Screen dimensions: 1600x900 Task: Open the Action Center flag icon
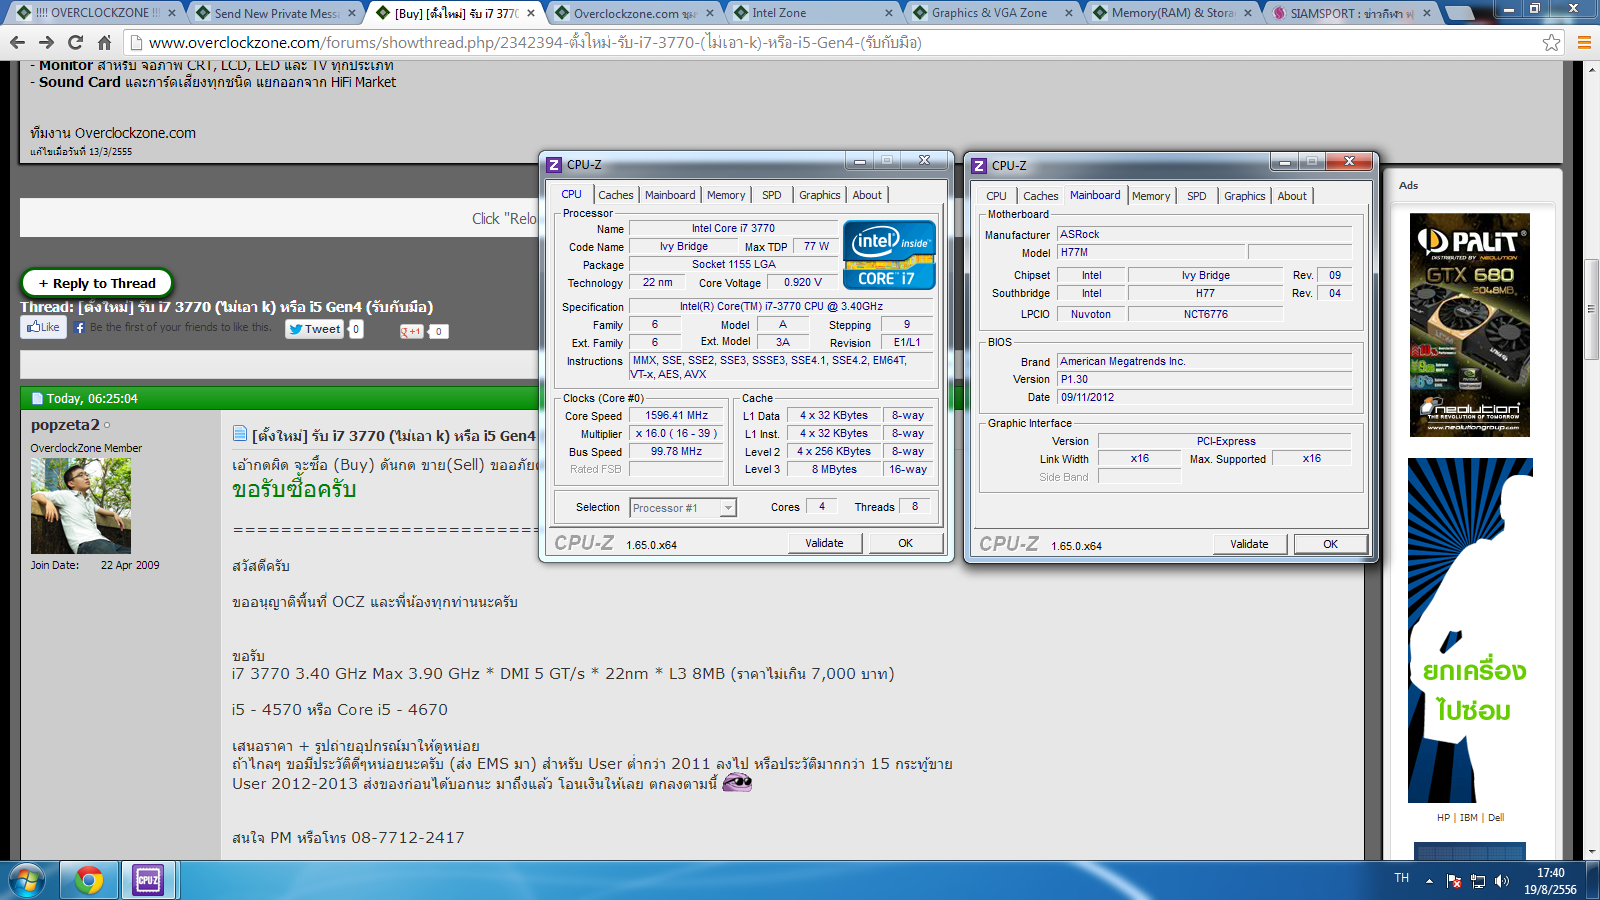(1454, 881)
